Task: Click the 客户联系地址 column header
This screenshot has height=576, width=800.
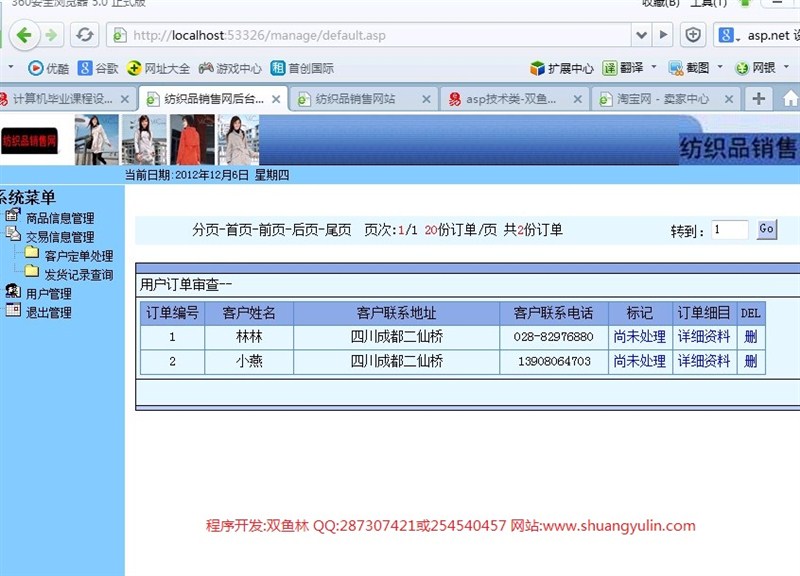Action: (x=396, y=313)
